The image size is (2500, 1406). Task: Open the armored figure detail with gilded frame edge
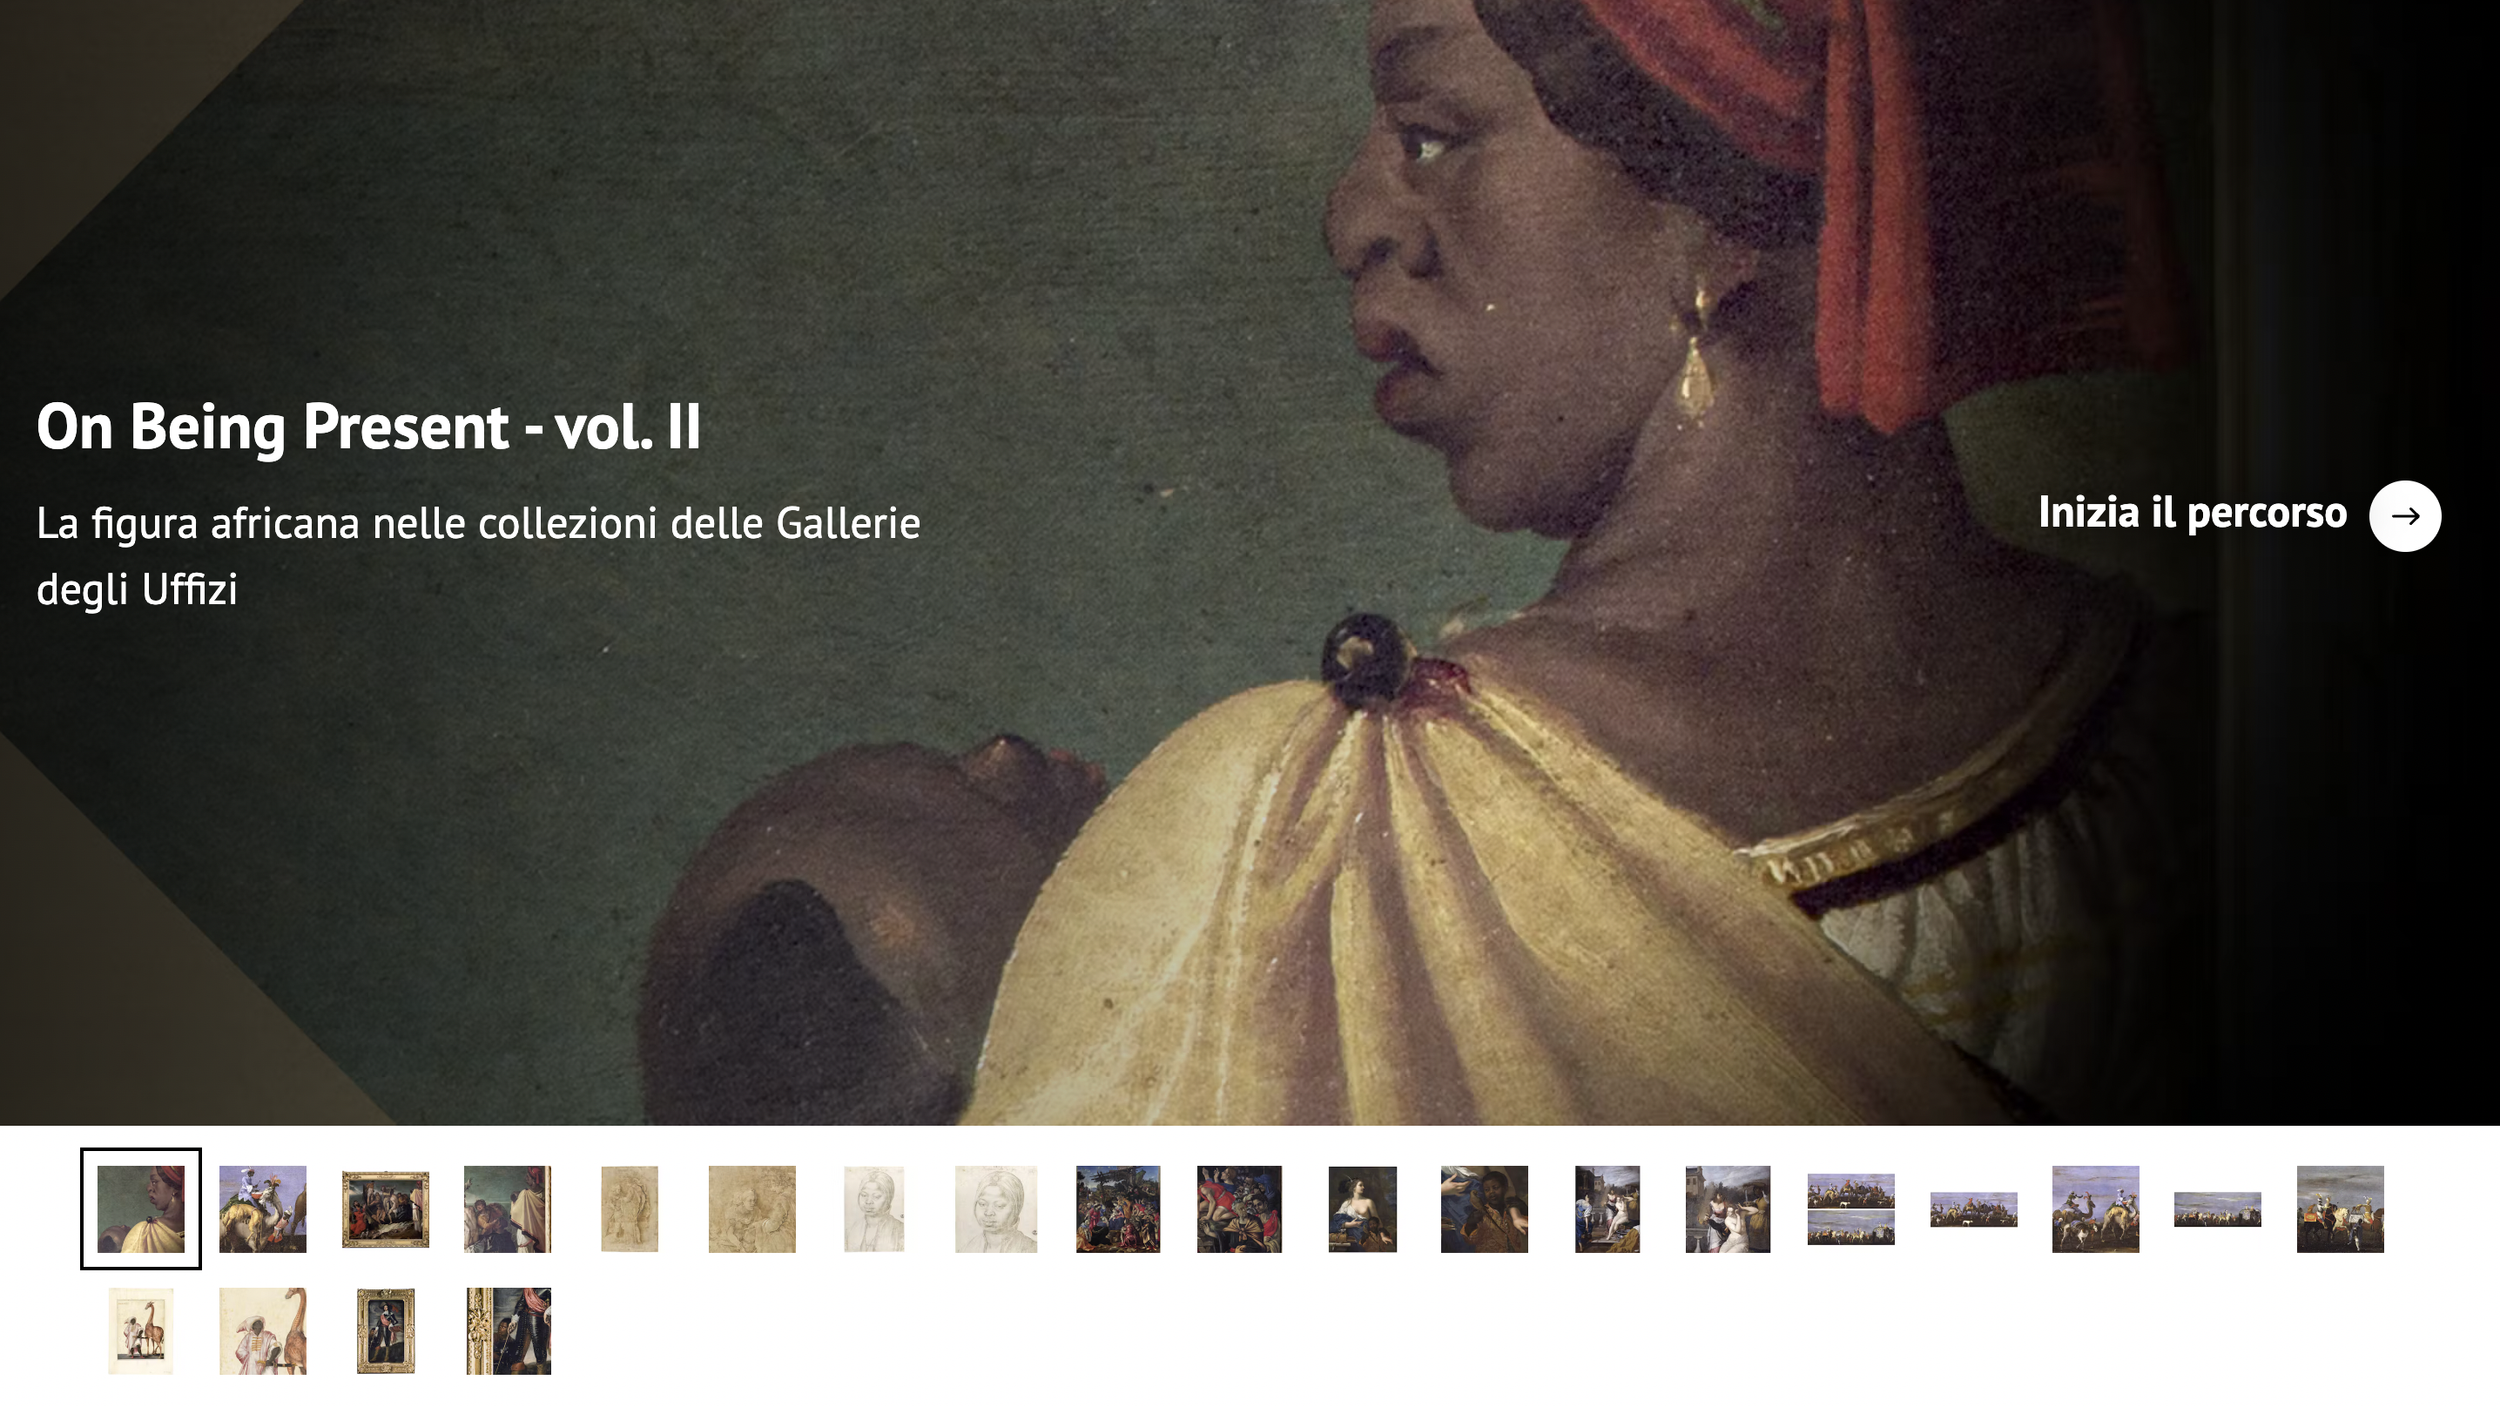tap(508, 1330)
